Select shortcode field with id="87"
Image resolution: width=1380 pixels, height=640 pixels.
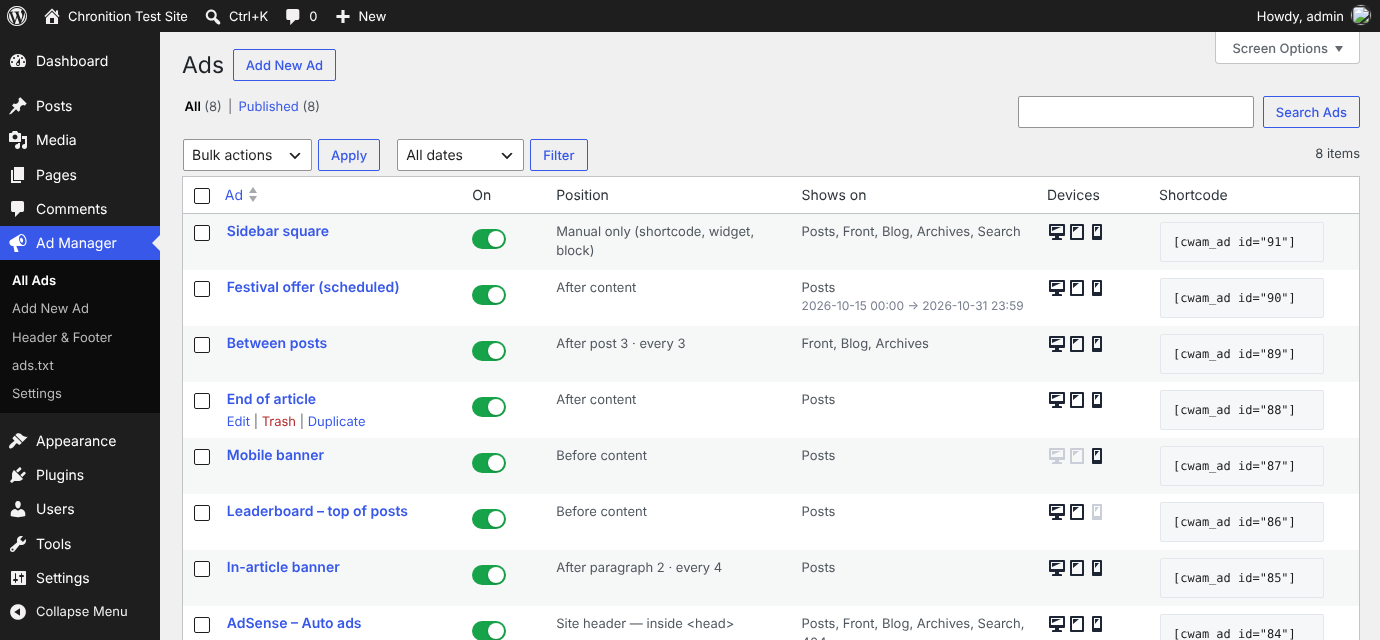1242,466
